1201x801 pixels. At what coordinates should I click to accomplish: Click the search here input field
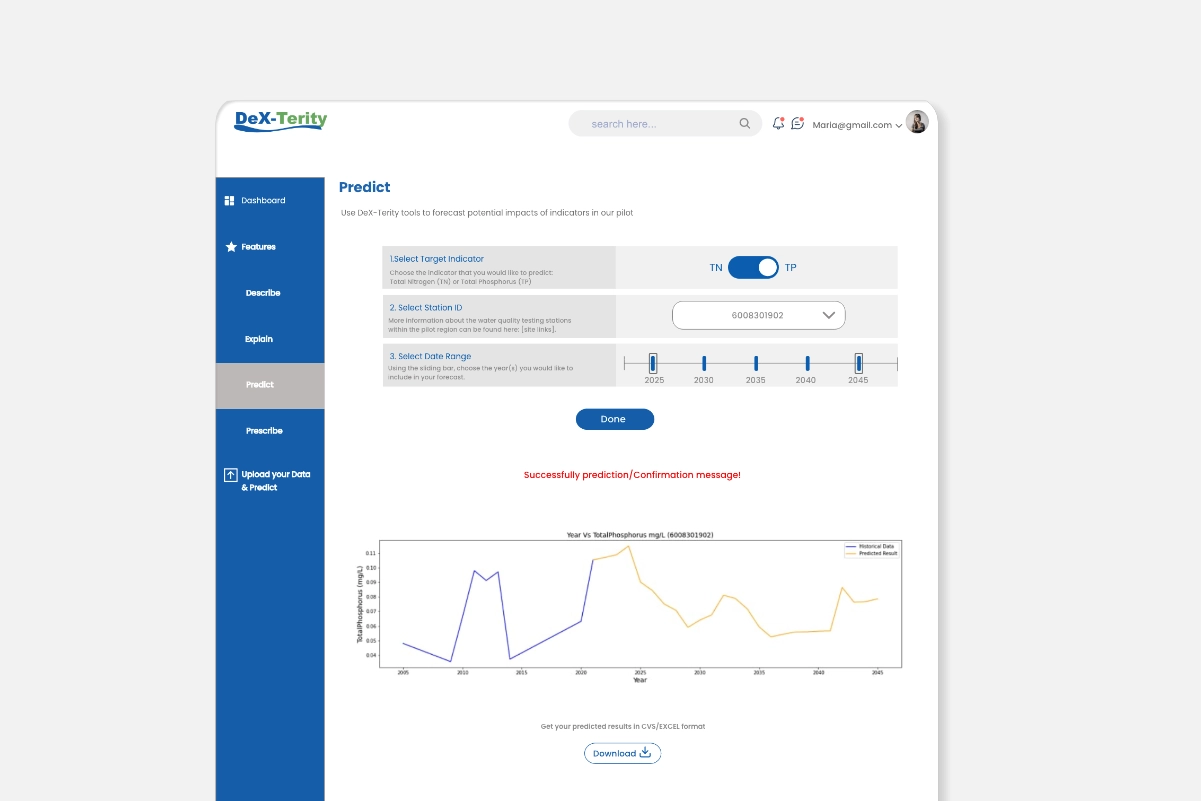[665, 124]
